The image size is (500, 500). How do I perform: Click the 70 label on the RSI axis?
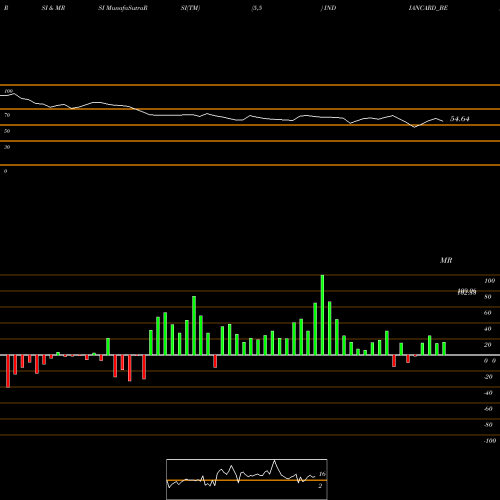click(7, 115)
